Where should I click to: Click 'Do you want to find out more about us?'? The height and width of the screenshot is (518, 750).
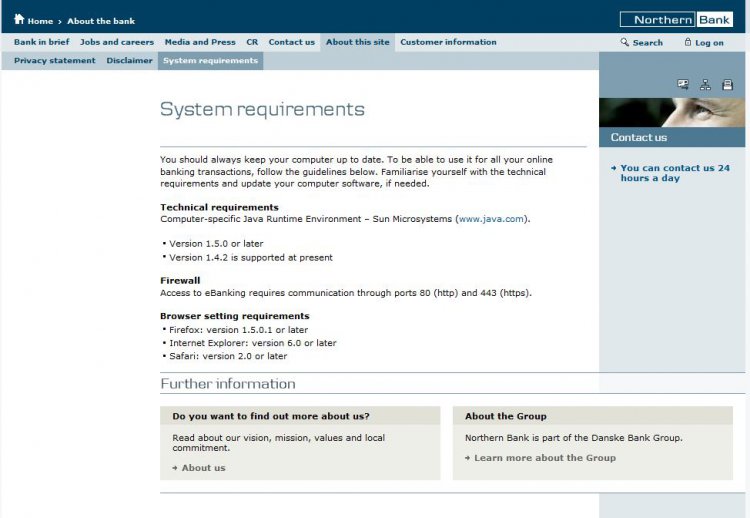(x=271, y=416)
